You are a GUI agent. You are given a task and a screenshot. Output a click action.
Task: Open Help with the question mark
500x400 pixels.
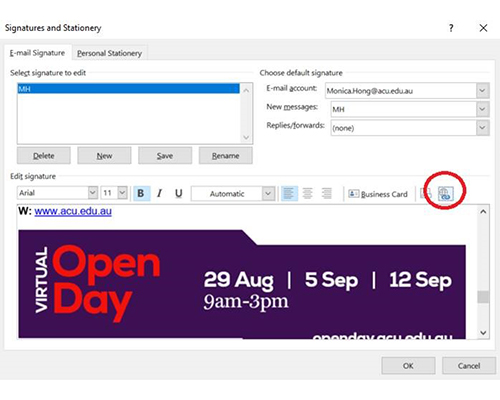pyautogui.click(x=451, y=28)
